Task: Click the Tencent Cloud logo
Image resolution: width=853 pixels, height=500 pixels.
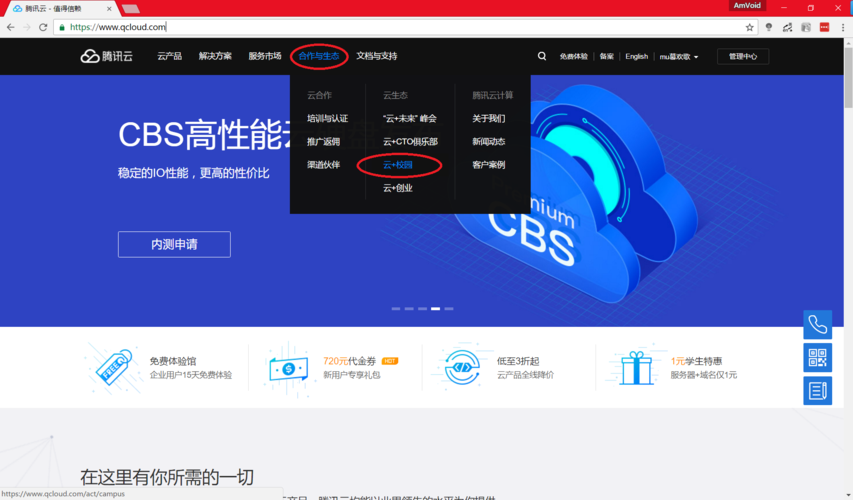Action: (107, 56)
